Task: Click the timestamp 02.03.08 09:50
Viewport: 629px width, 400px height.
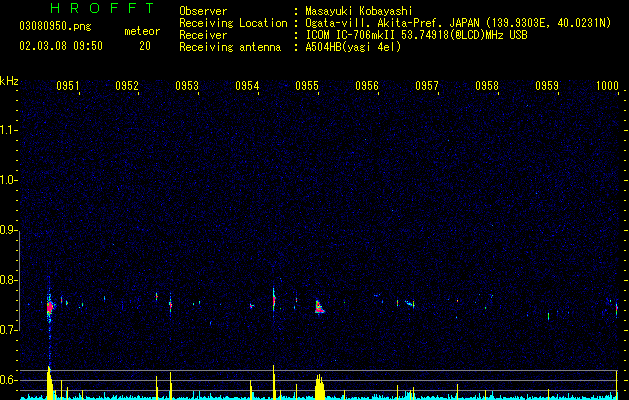Action: pos(61,46)
